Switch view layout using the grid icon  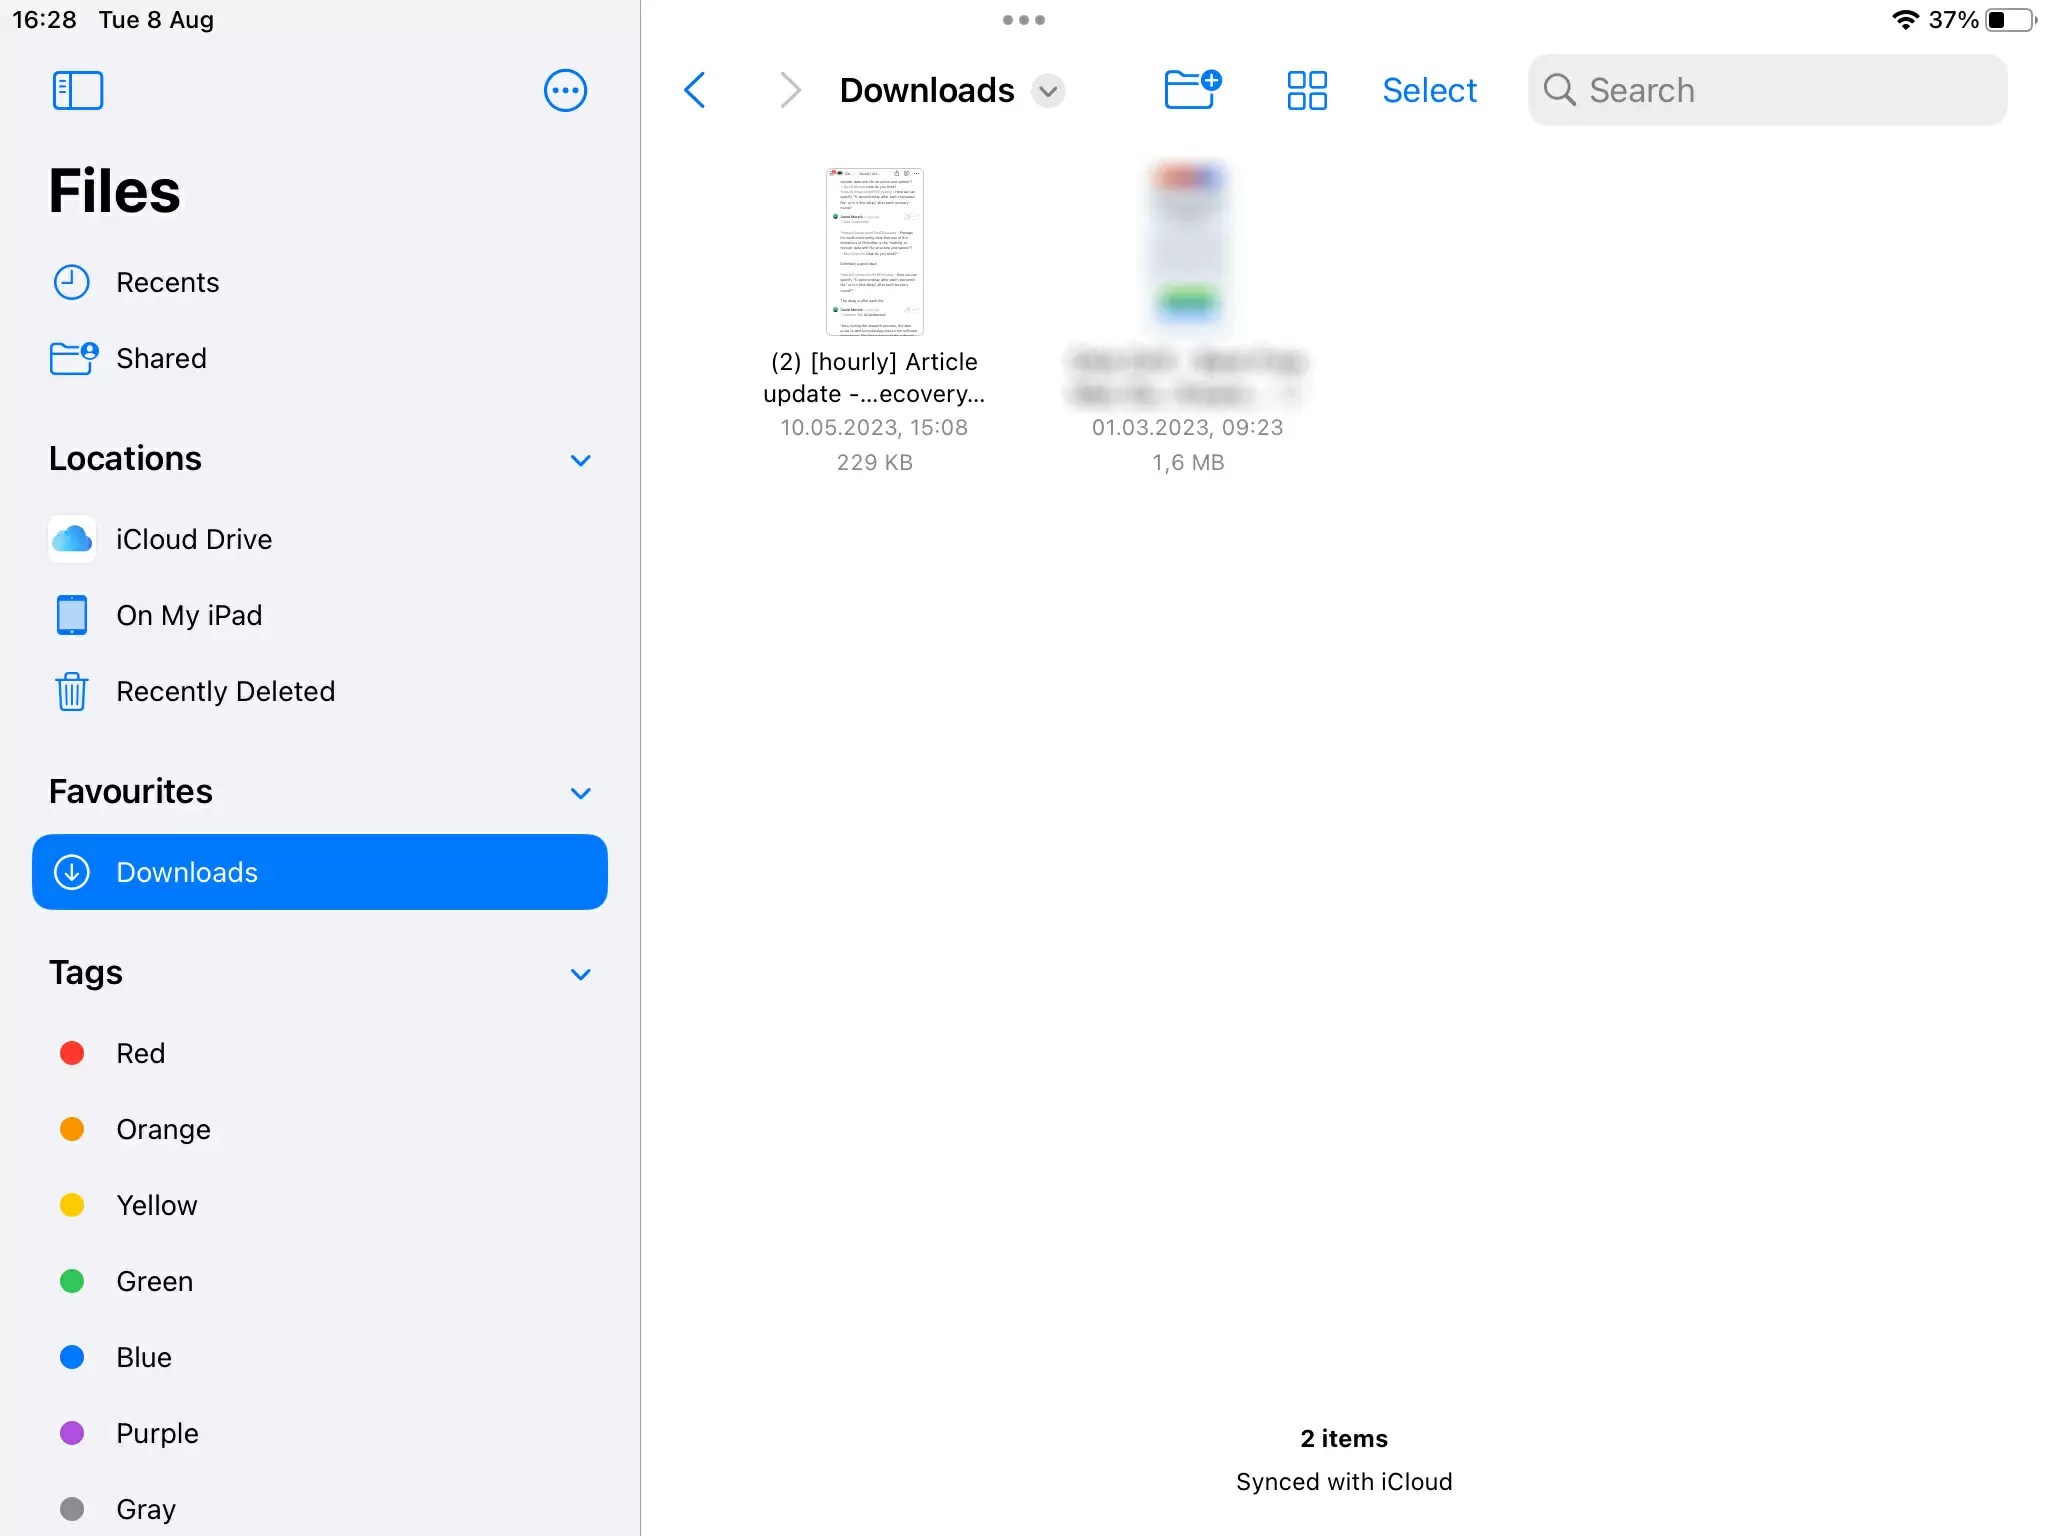tap(1305, 90)
